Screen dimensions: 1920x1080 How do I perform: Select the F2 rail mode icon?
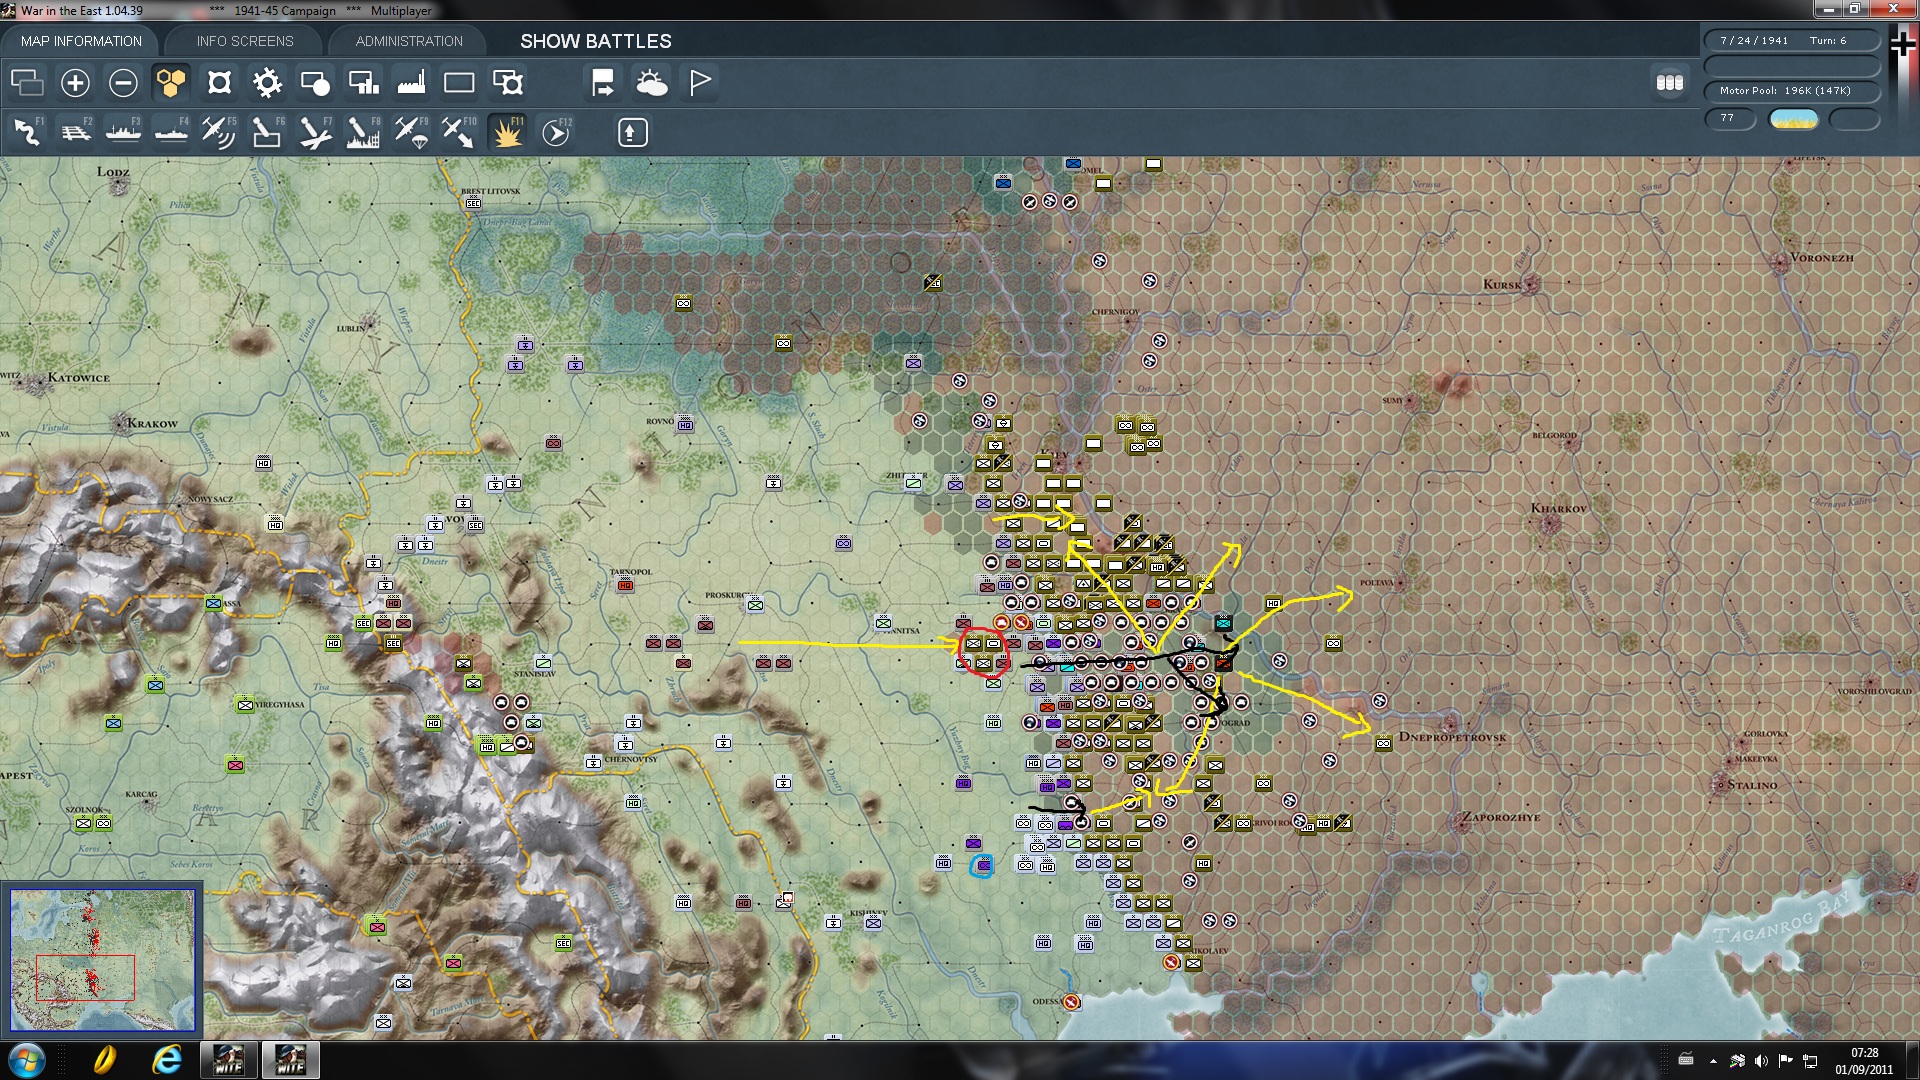(75, 132)
